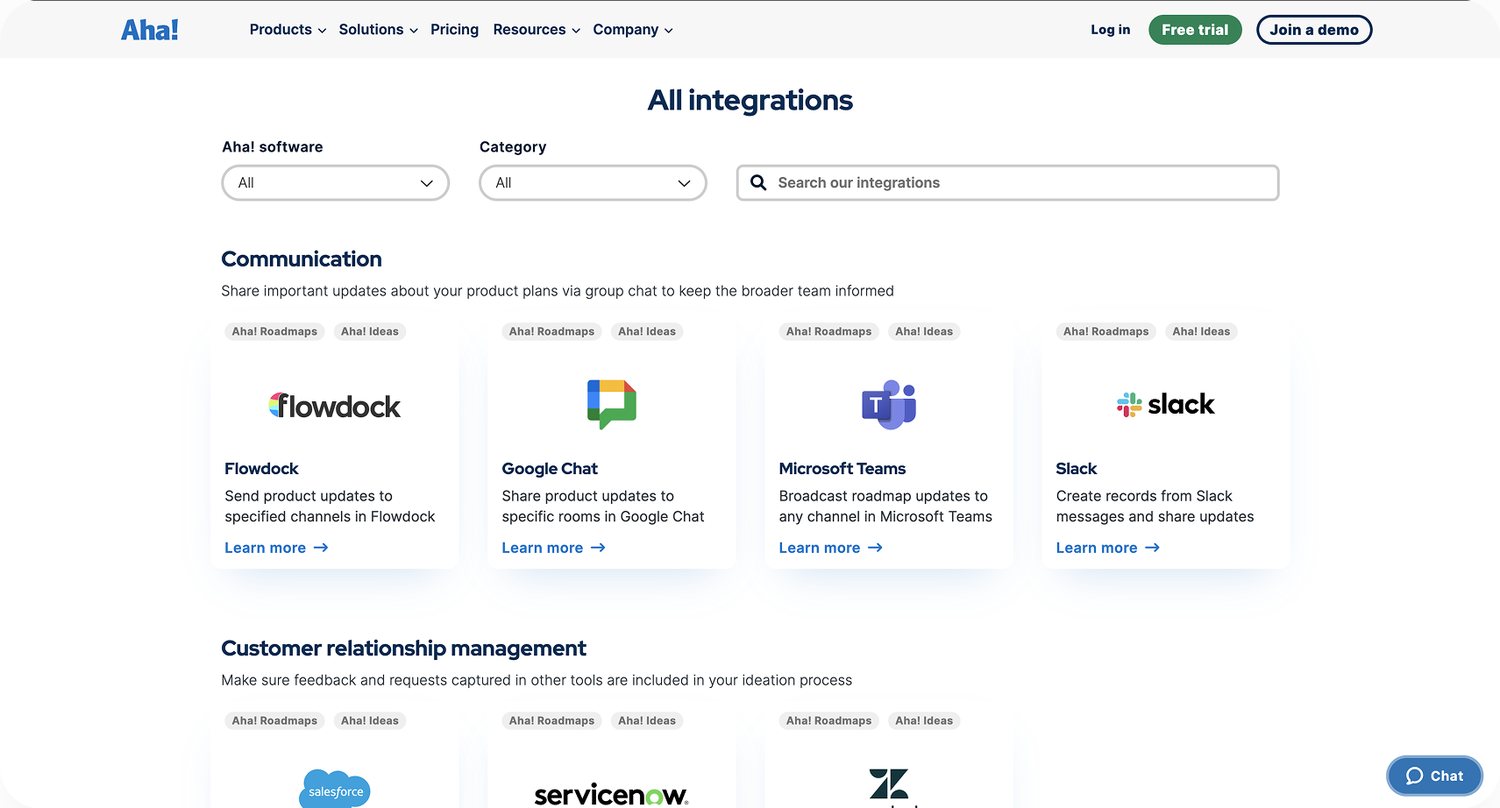Click the Aha! Roadmaps tag on Slack card
The width and height of the screenshot is (1500, 808).
click(x=1105, y=331)
